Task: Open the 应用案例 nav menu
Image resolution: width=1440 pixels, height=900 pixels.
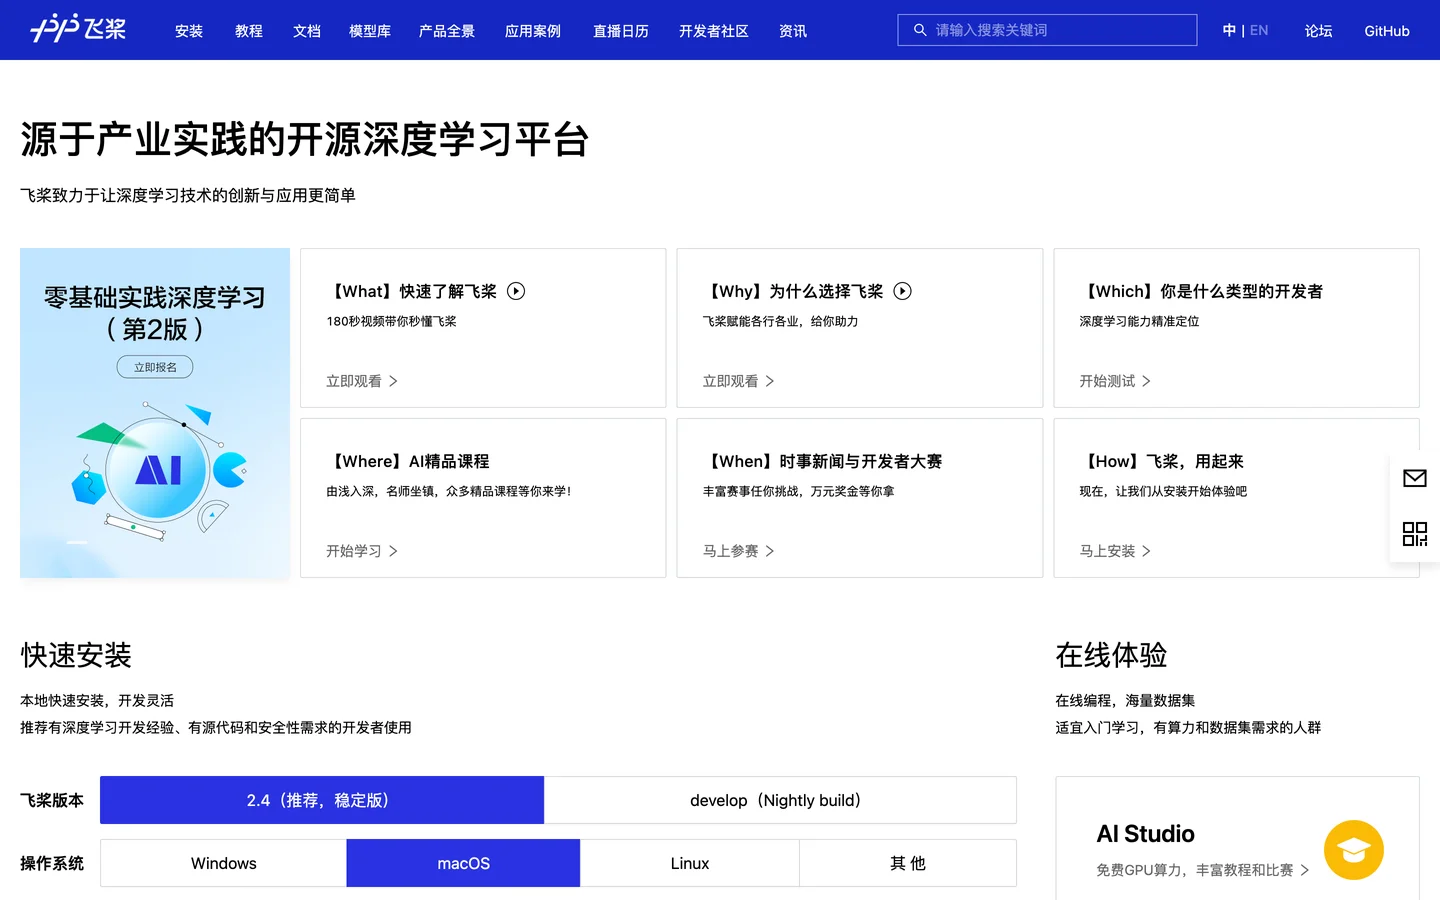Action: [533, 31]
